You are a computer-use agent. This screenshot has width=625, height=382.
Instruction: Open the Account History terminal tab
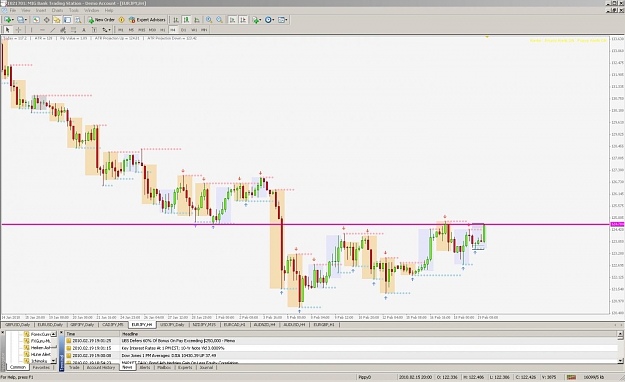pos(101,367)
